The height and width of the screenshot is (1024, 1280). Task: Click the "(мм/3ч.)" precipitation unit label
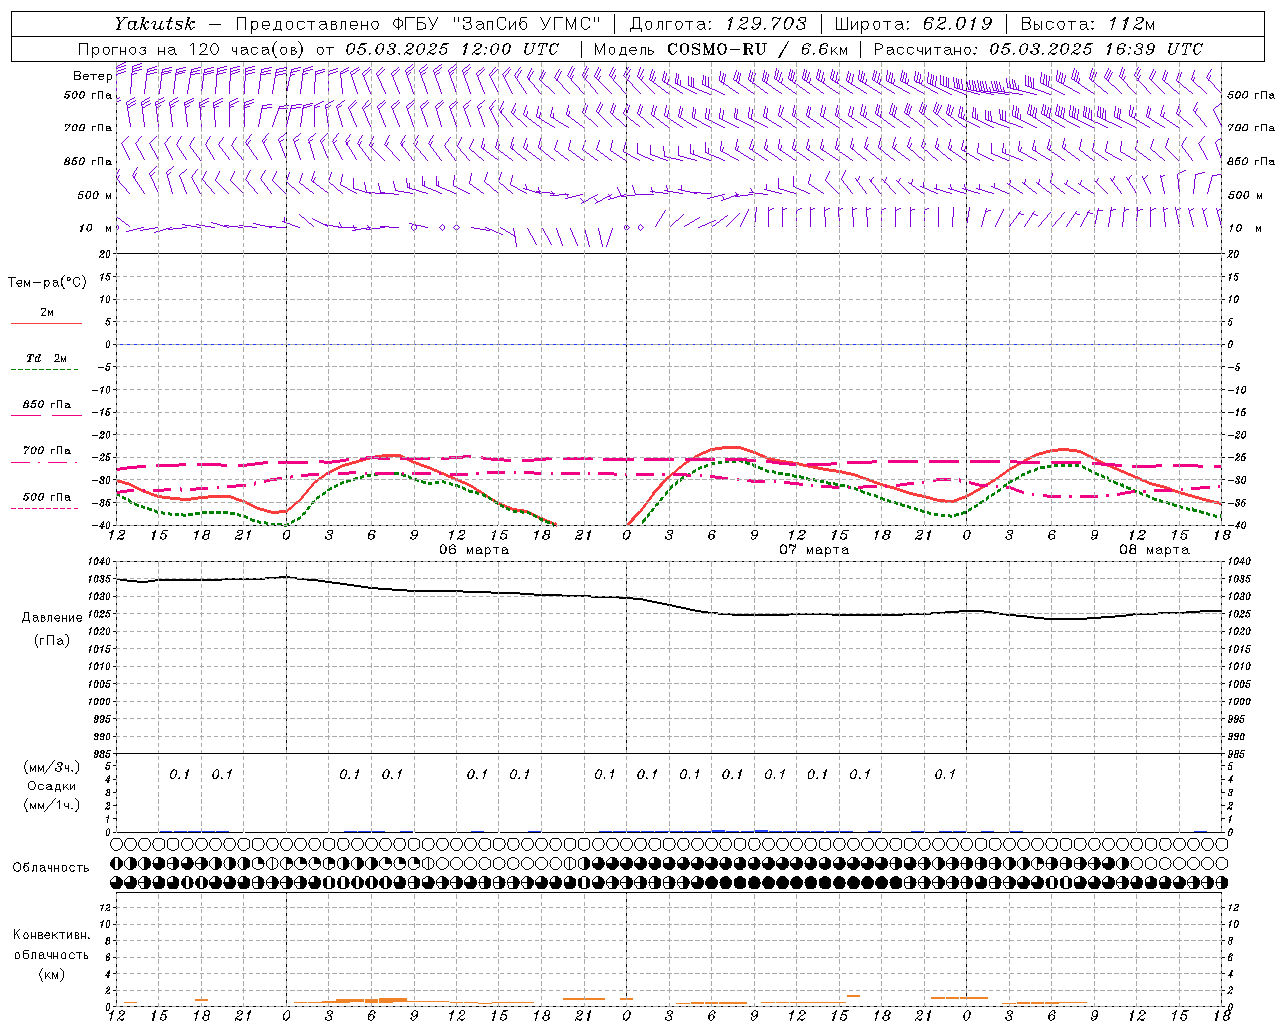(x=52, y=767)
